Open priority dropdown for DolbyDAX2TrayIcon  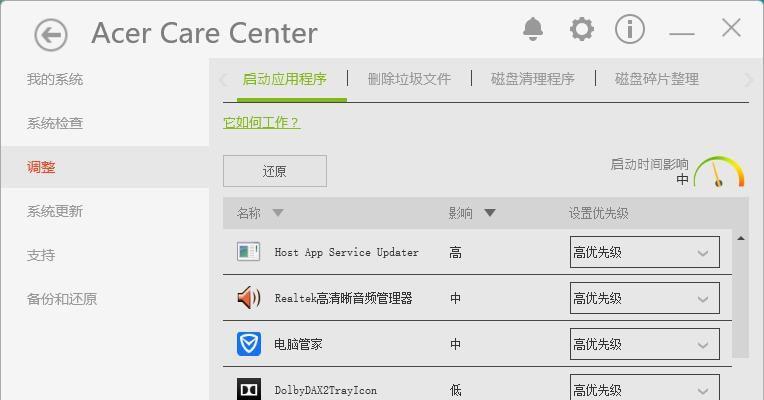[645, 388]
